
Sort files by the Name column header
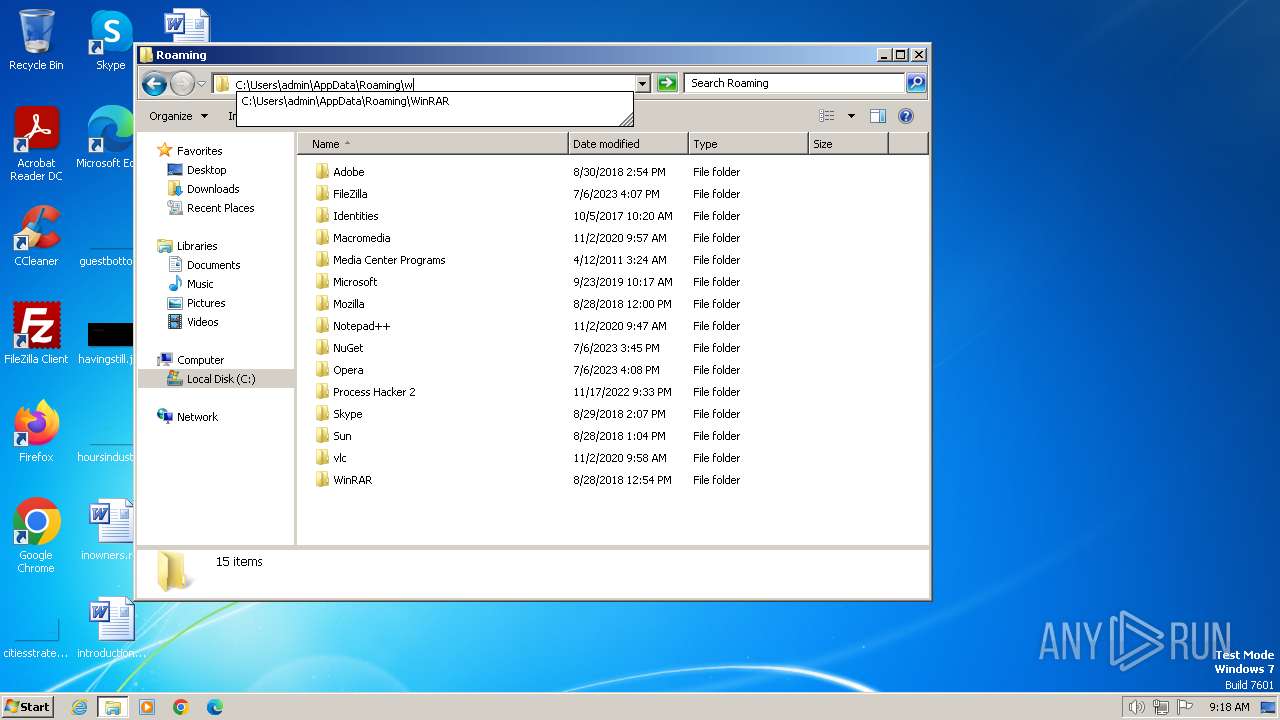pyautogui.click(x=432, y=144)
